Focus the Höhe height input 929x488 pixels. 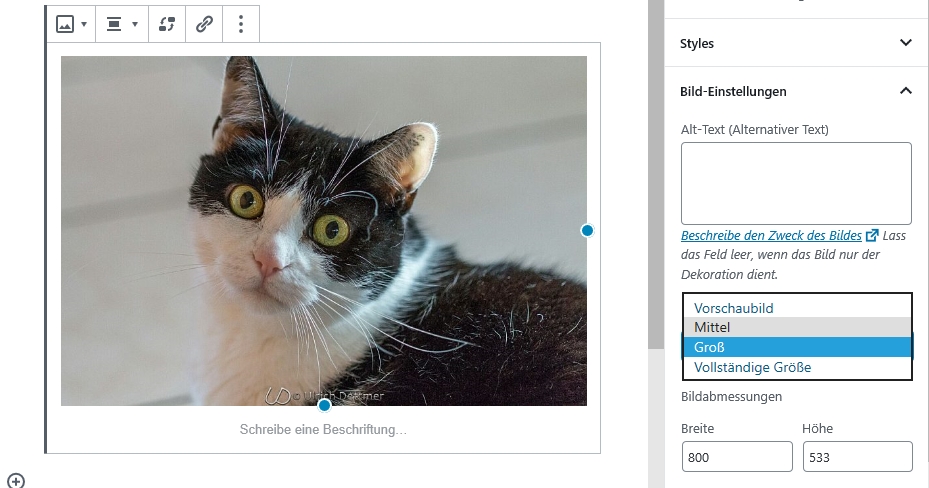pos(857,457)
